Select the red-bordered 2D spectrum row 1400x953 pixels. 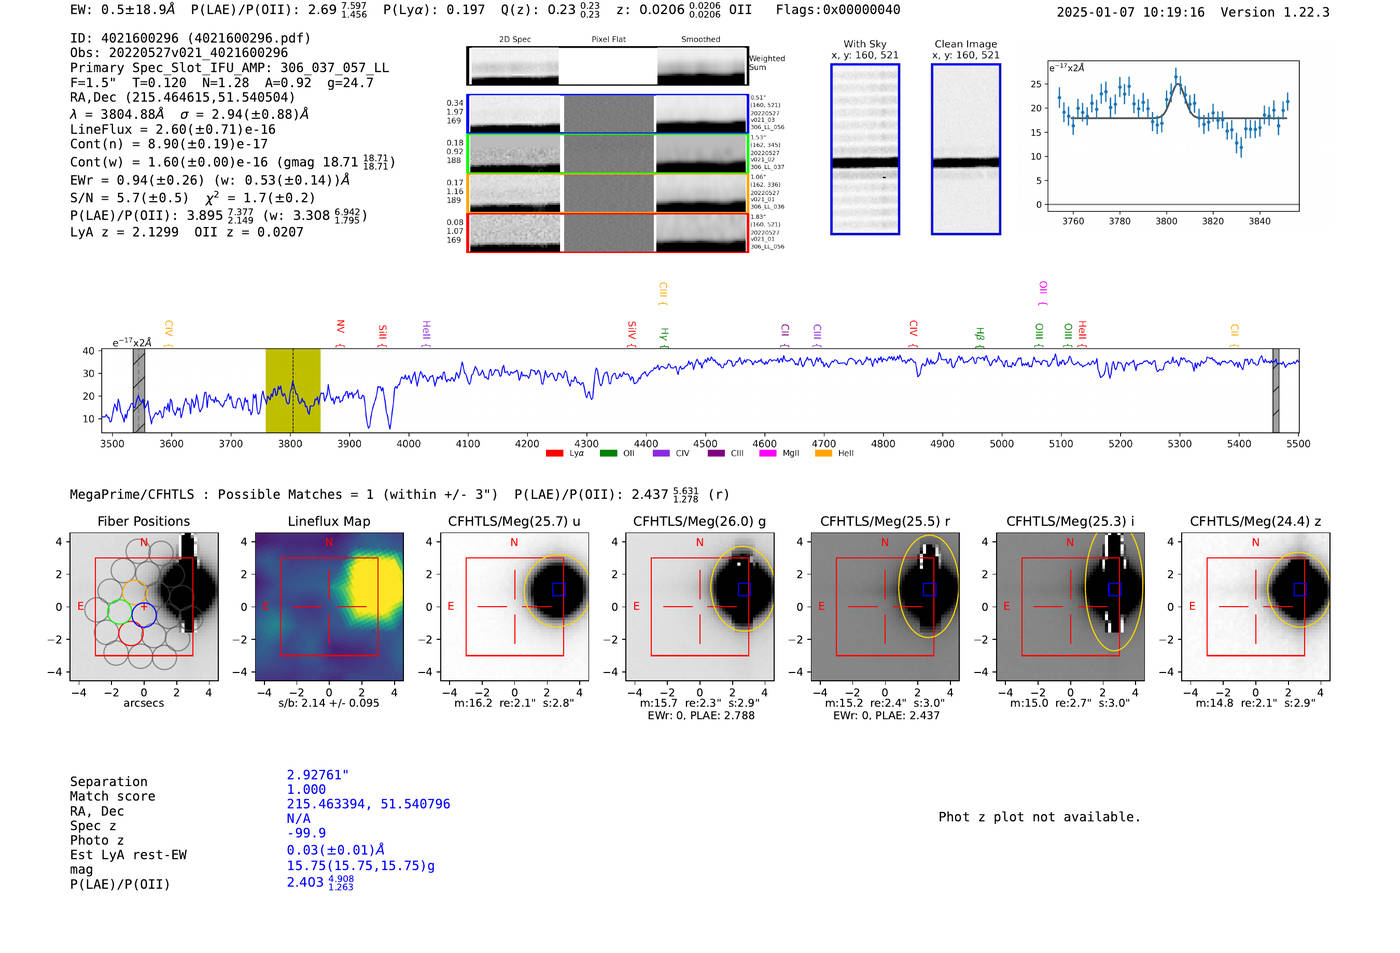pos(607,233)
